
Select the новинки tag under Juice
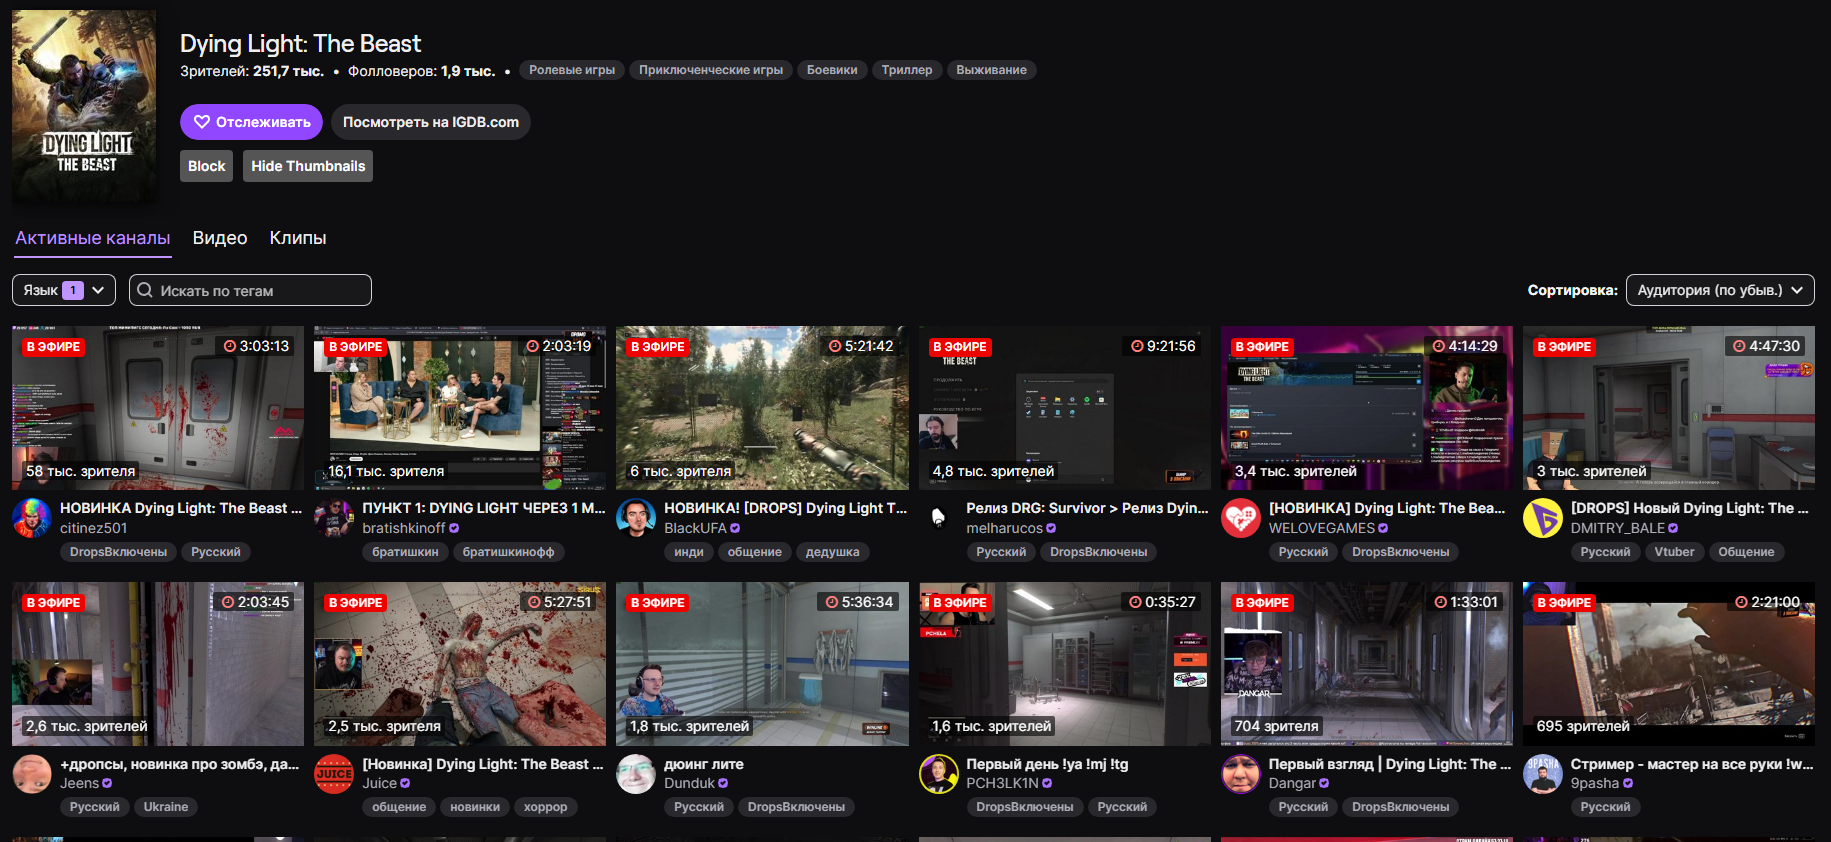[475, 807]
